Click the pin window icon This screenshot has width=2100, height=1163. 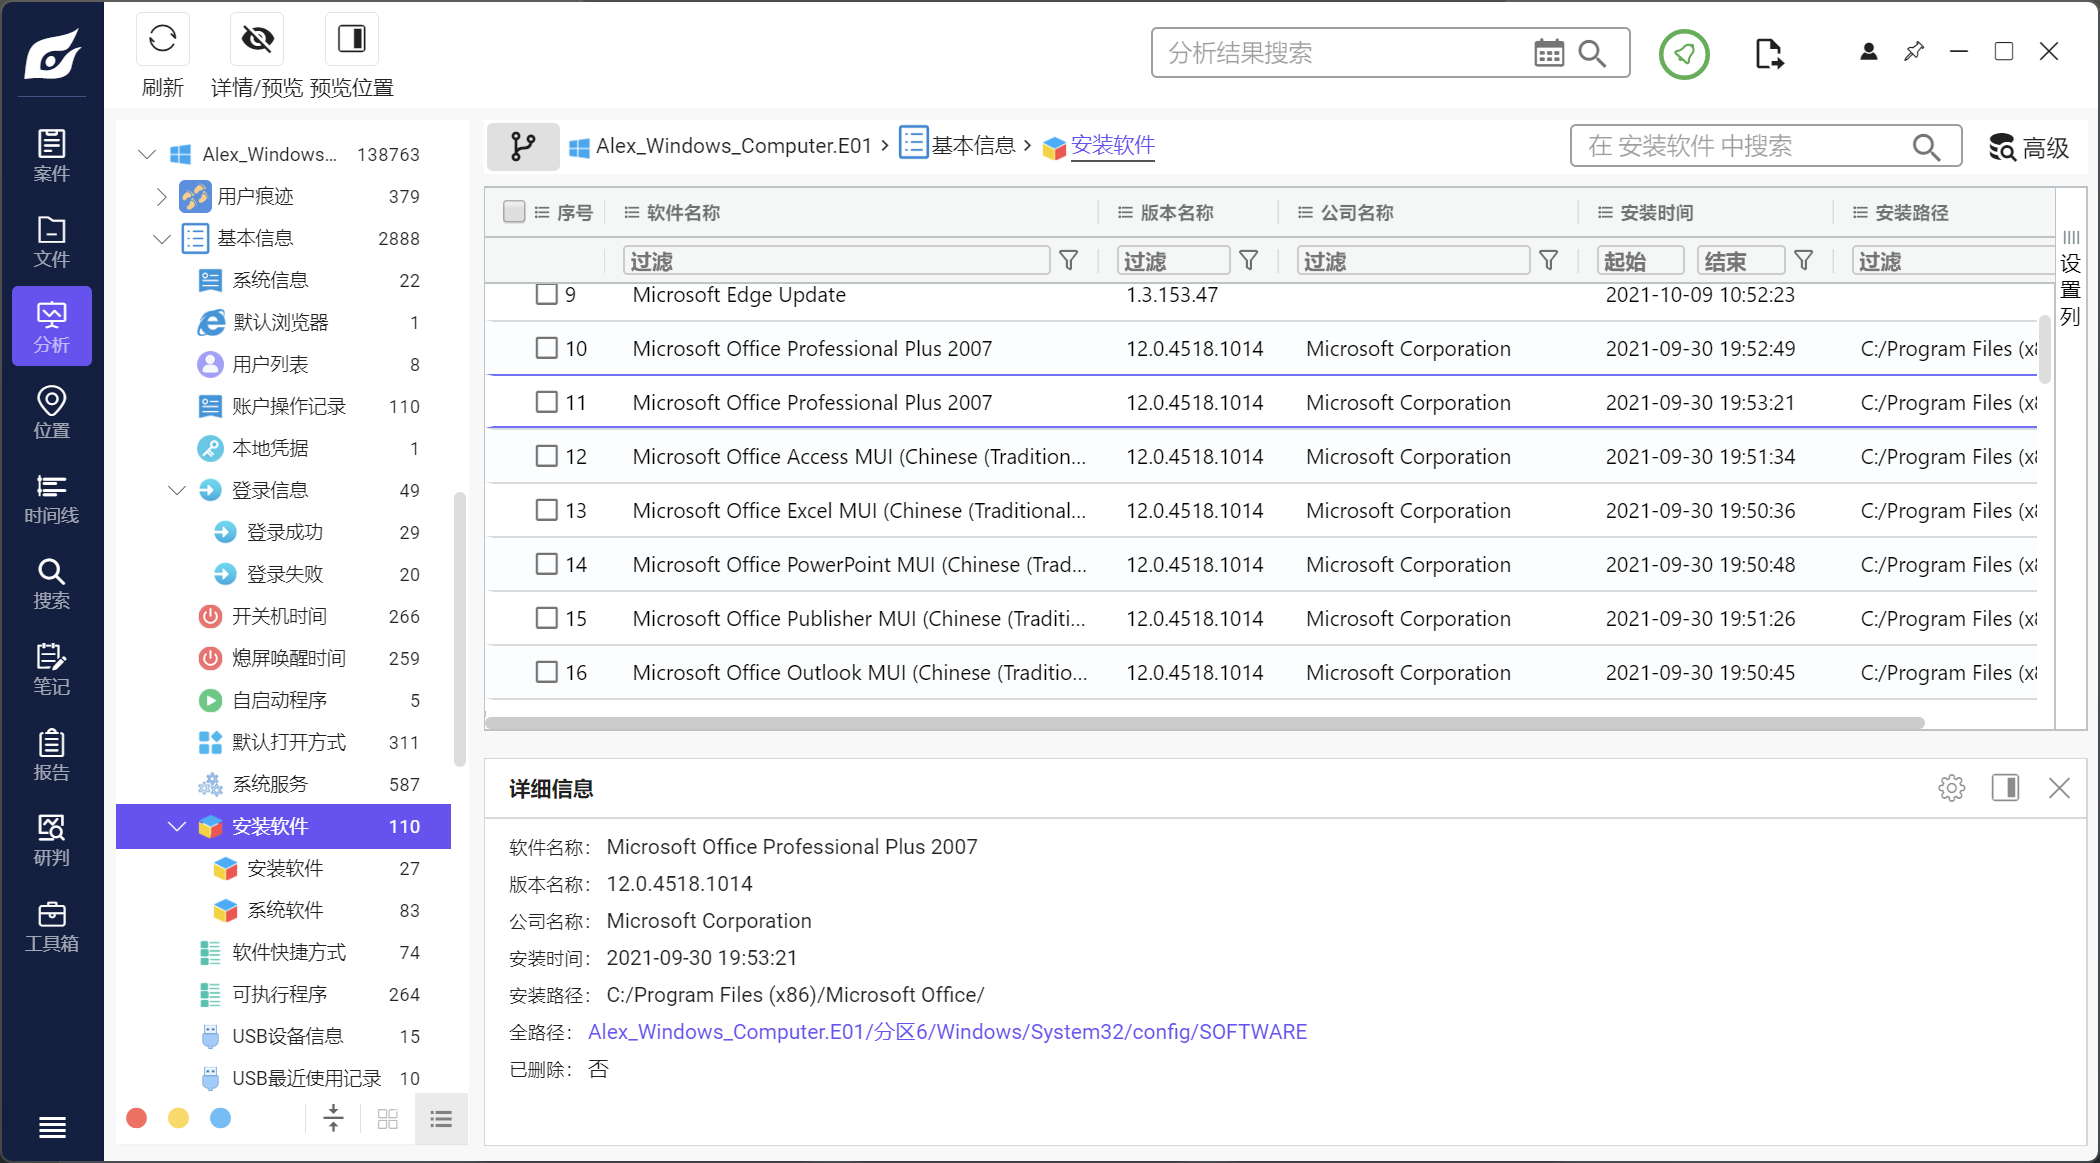(x=1914, y=52)
